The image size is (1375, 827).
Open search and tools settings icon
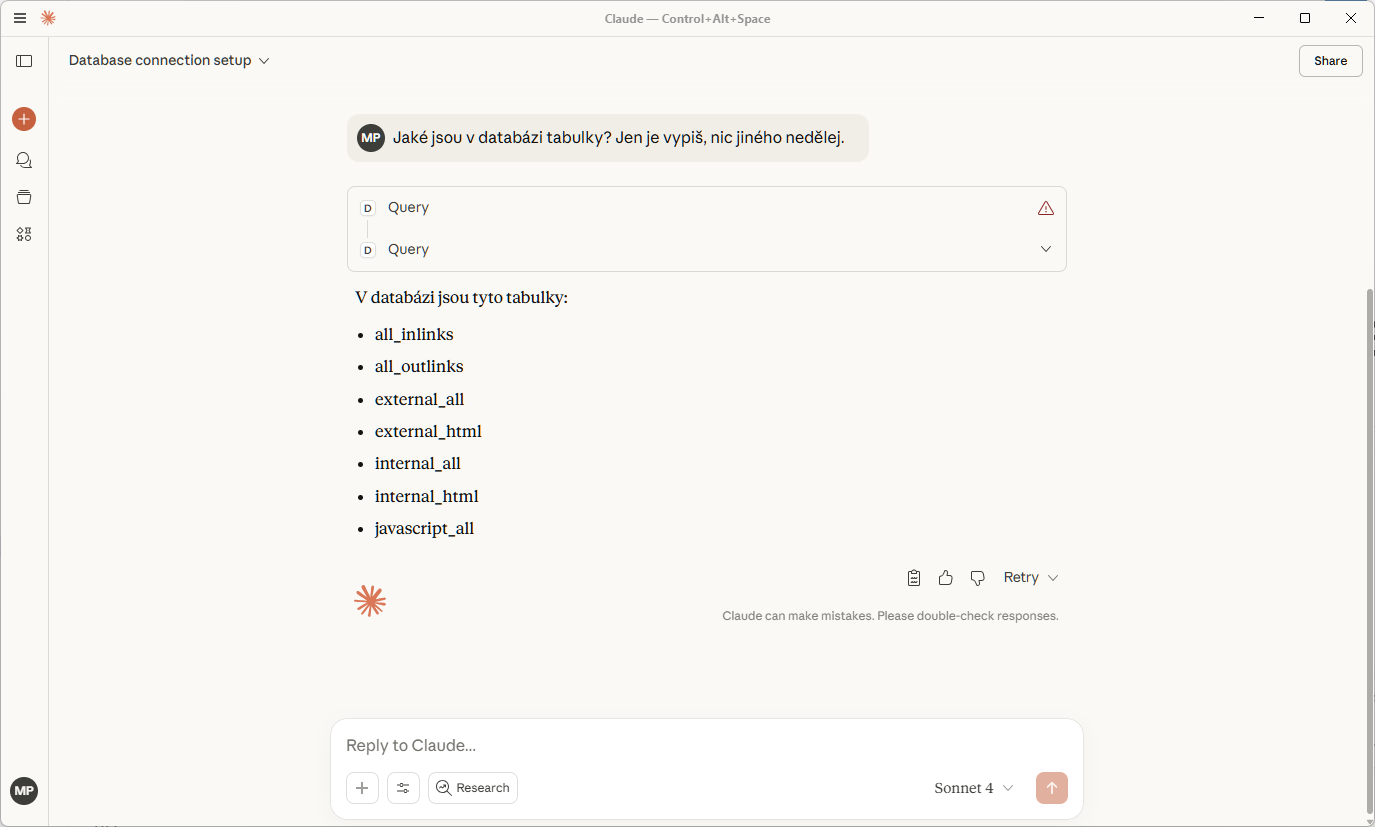(403, 788)
